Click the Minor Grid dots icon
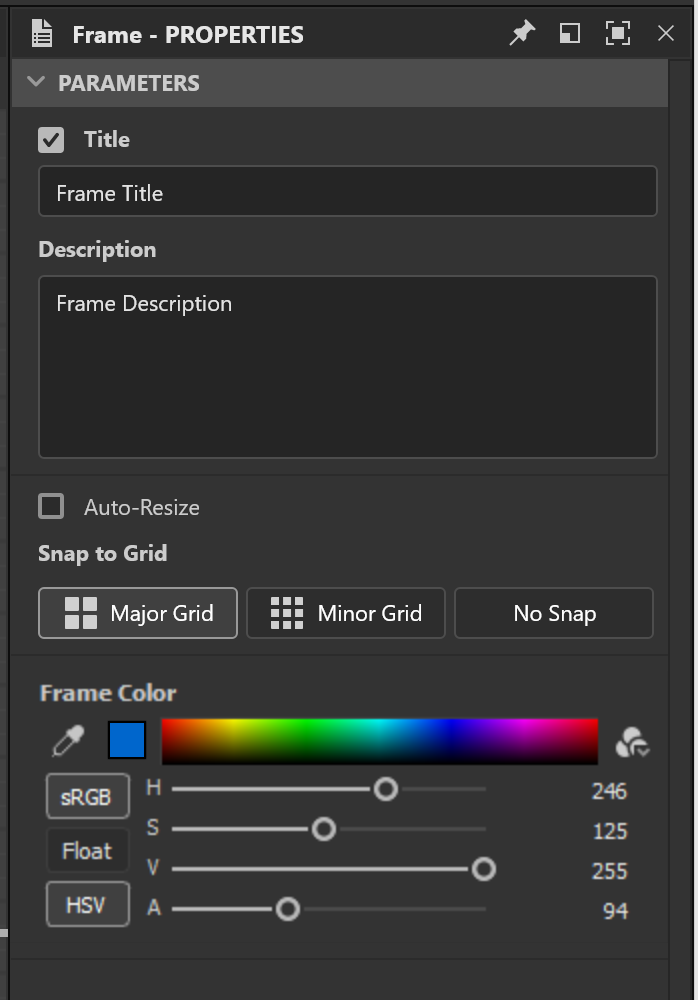The height and width of the screenshot is (1000, 698). click(287, 613)
